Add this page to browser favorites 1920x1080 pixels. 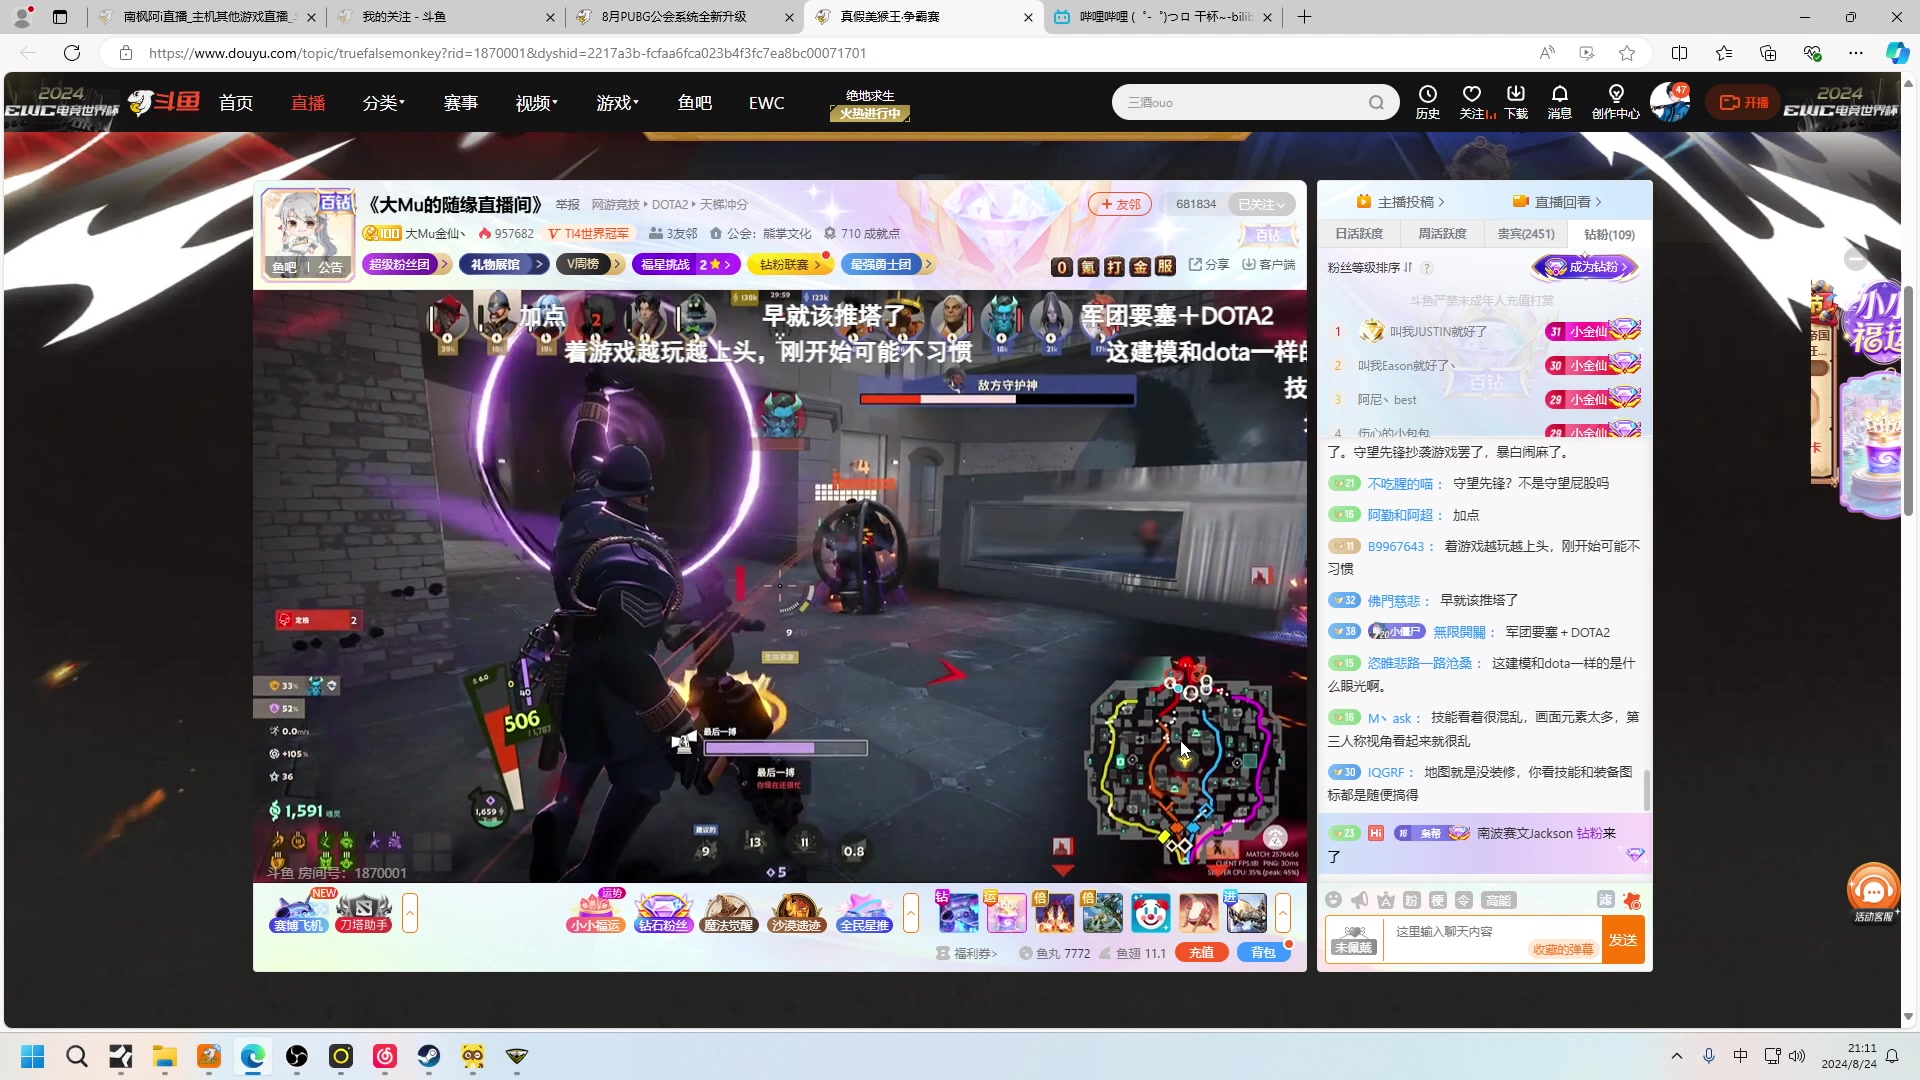click(1627, 53)
